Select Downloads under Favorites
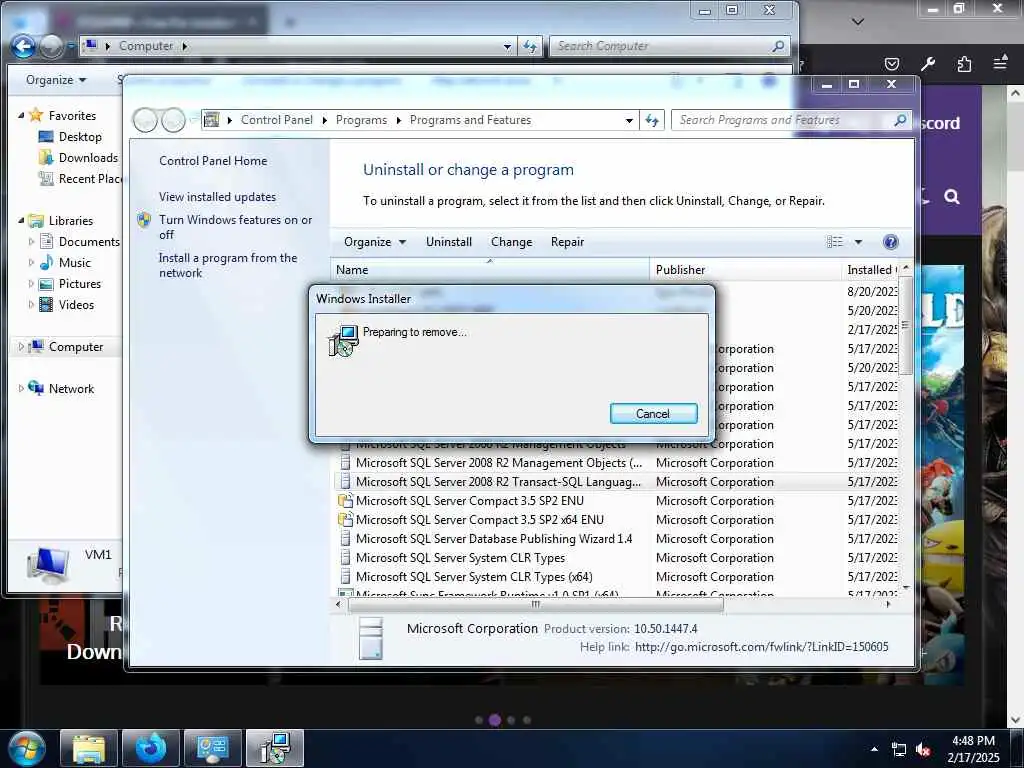Screen dimensions: 1024x768 pyautogui.click(x=78, y=157)
